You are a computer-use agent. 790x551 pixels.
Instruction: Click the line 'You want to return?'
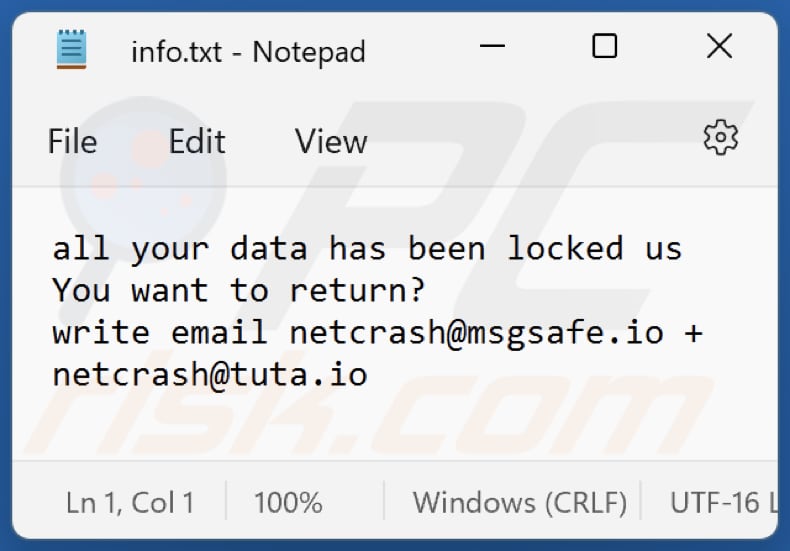click(239, 291)
